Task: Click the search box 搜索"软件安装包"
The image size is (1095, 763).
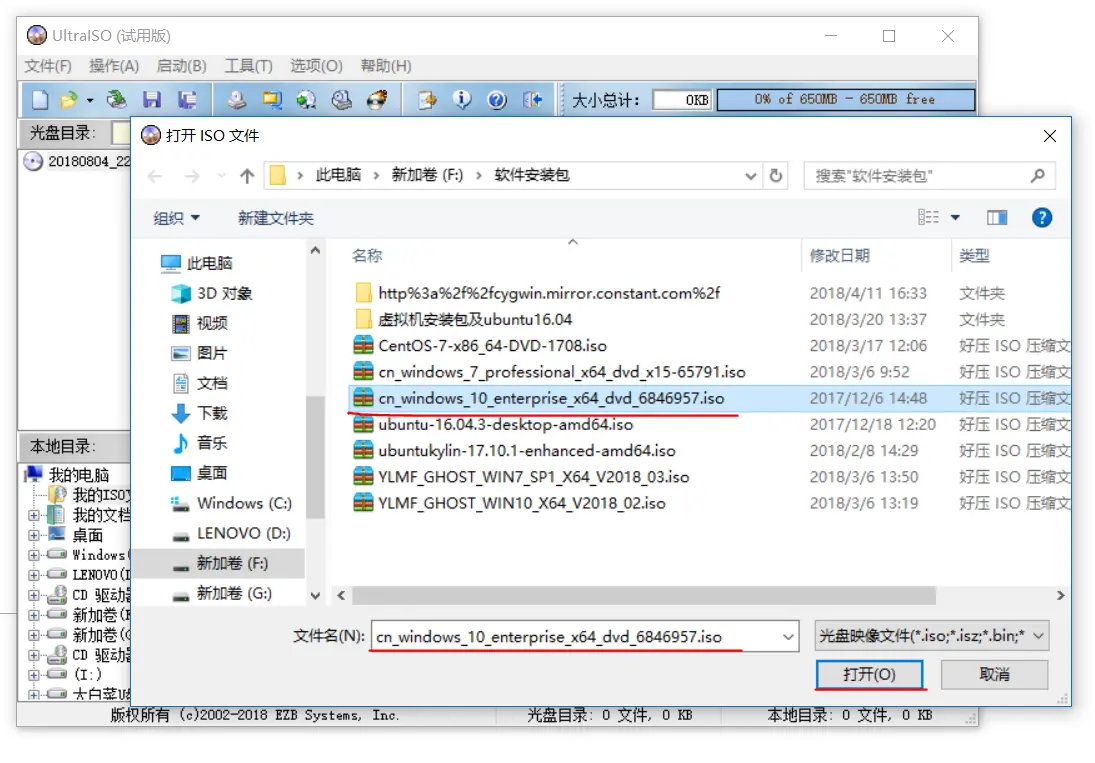Action: (x=929, y=176)
